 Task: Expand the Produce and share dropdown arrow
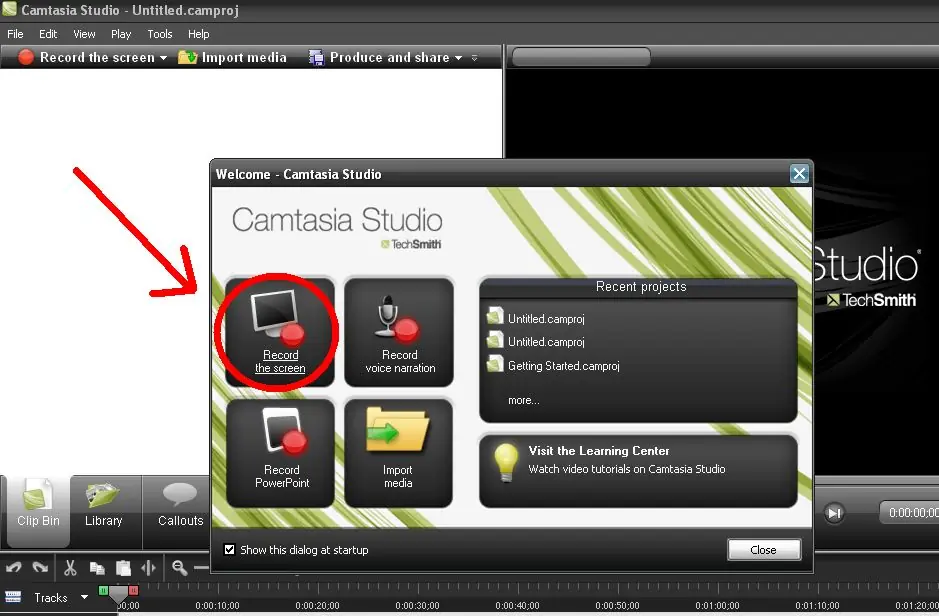point(459,58)
